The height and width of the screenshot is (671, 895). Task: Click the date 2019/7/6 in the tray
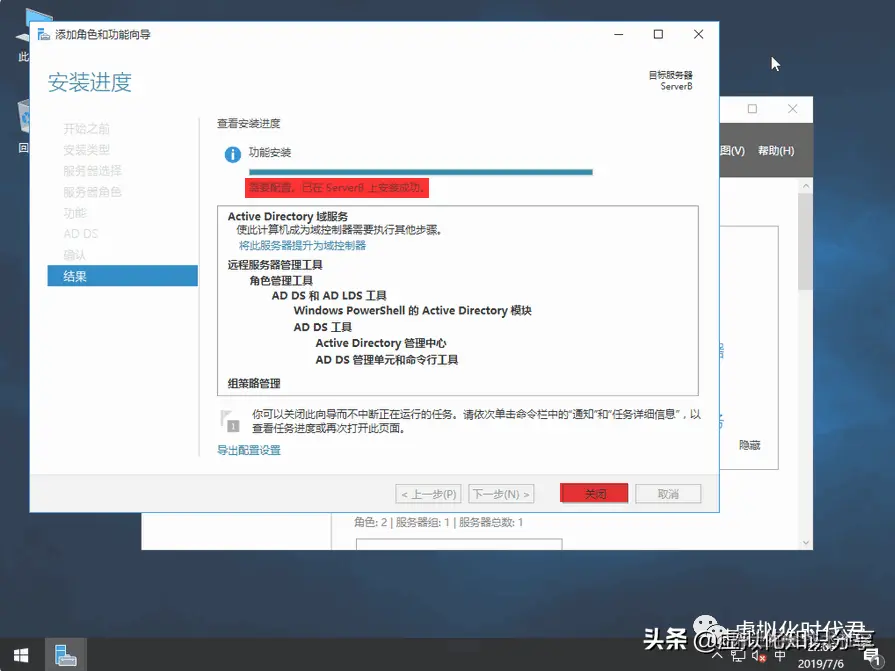pos(820,662)
